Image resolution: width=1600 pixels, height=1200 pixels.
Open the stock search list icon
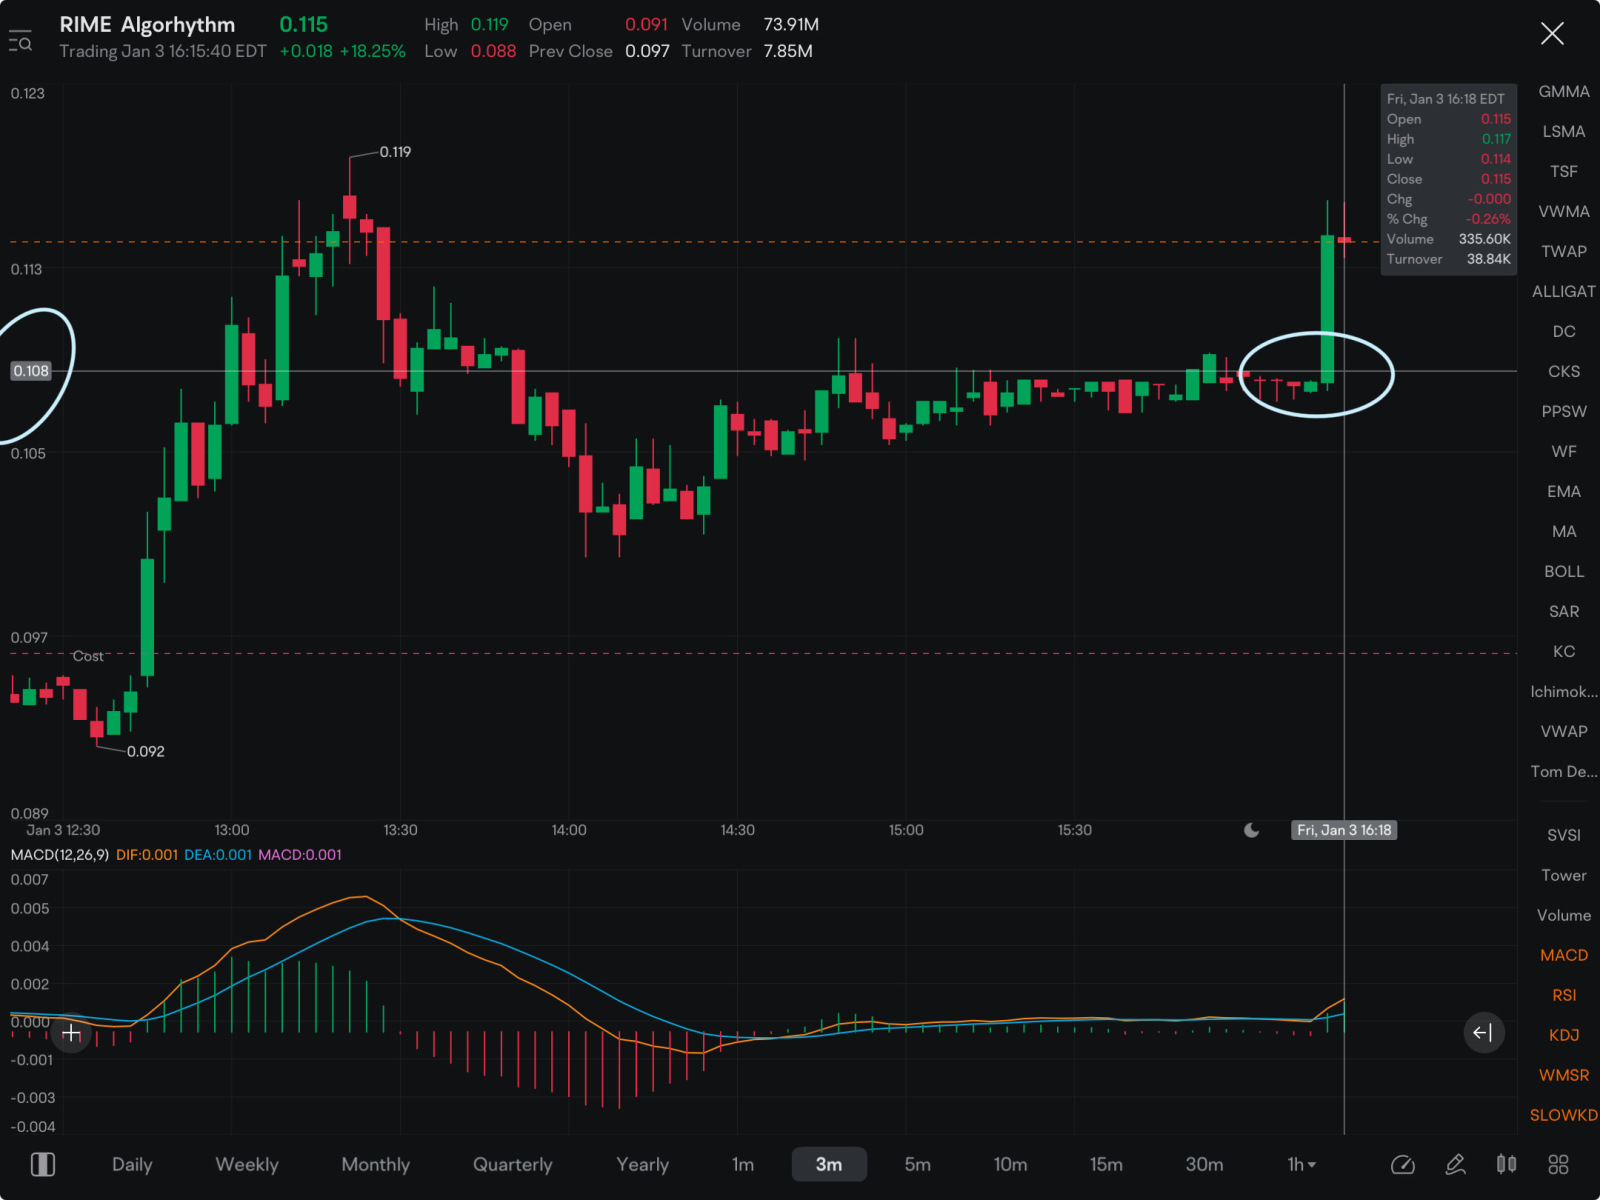(20, 42)
